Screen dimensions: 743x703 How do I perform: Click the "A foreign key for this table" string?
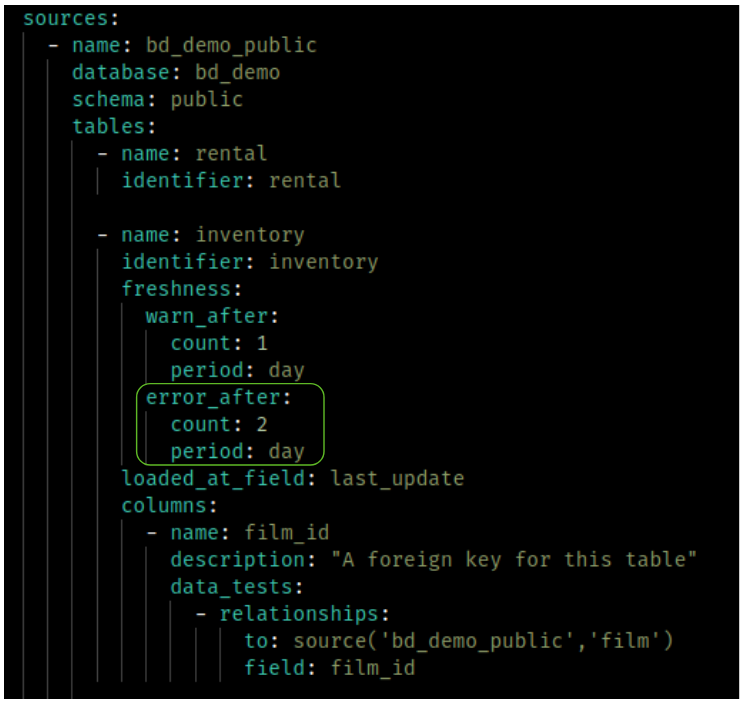click(519, 559)
